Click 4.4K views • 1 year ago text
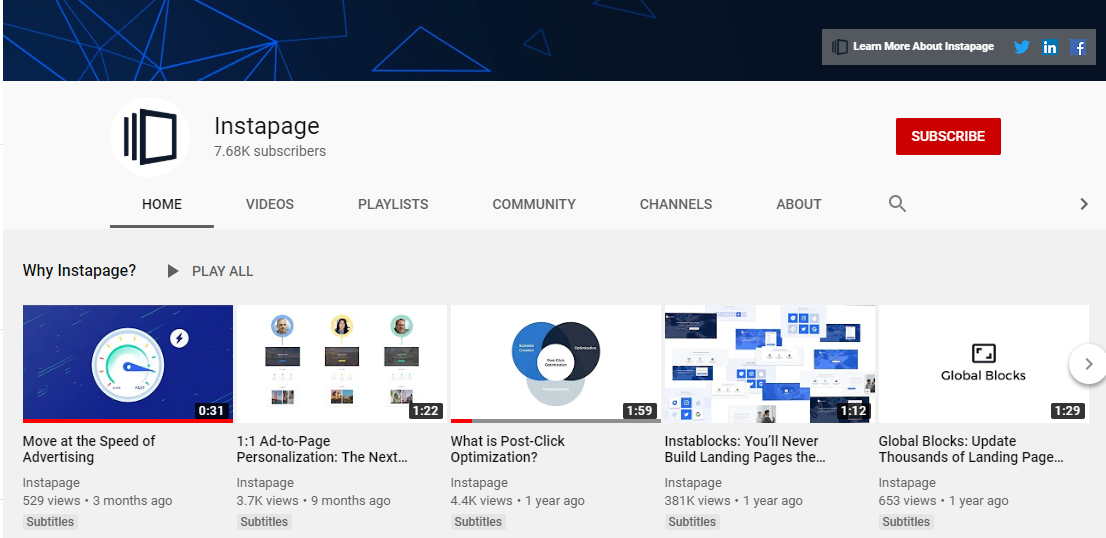 tap(518, 501)
